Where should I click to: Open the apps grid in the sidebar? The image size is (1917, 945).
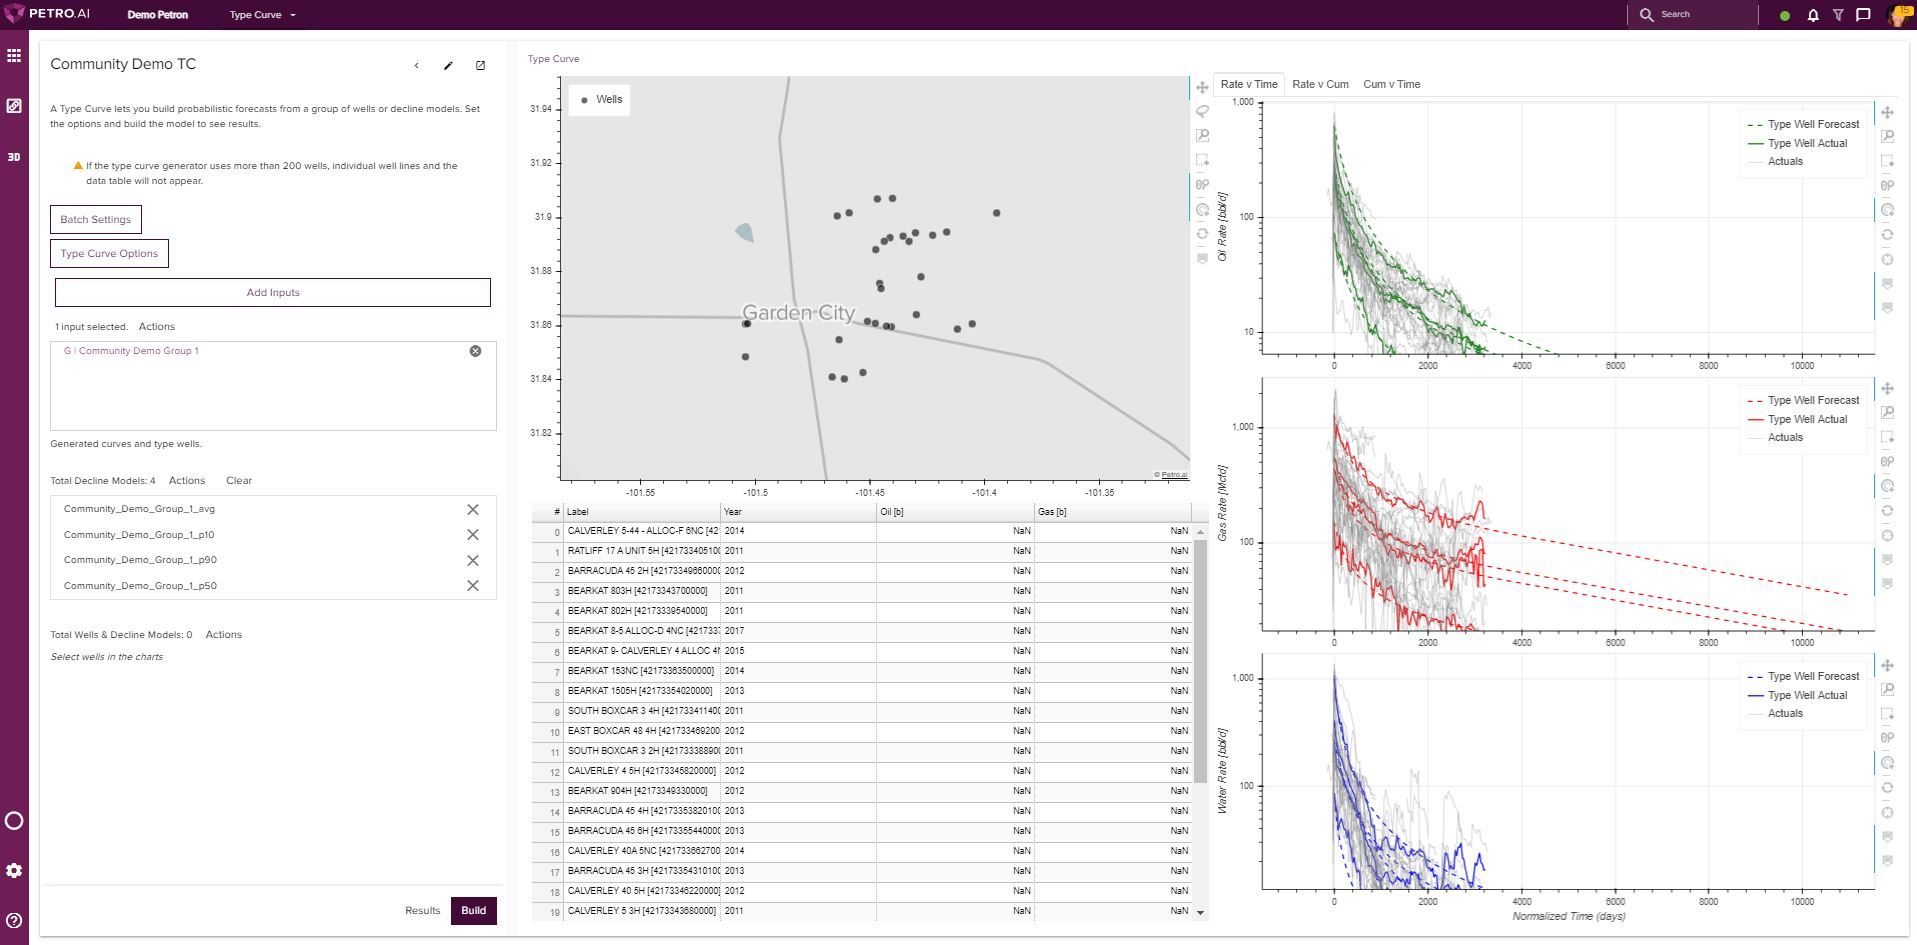pyautogui.click(x=14, y=56)
